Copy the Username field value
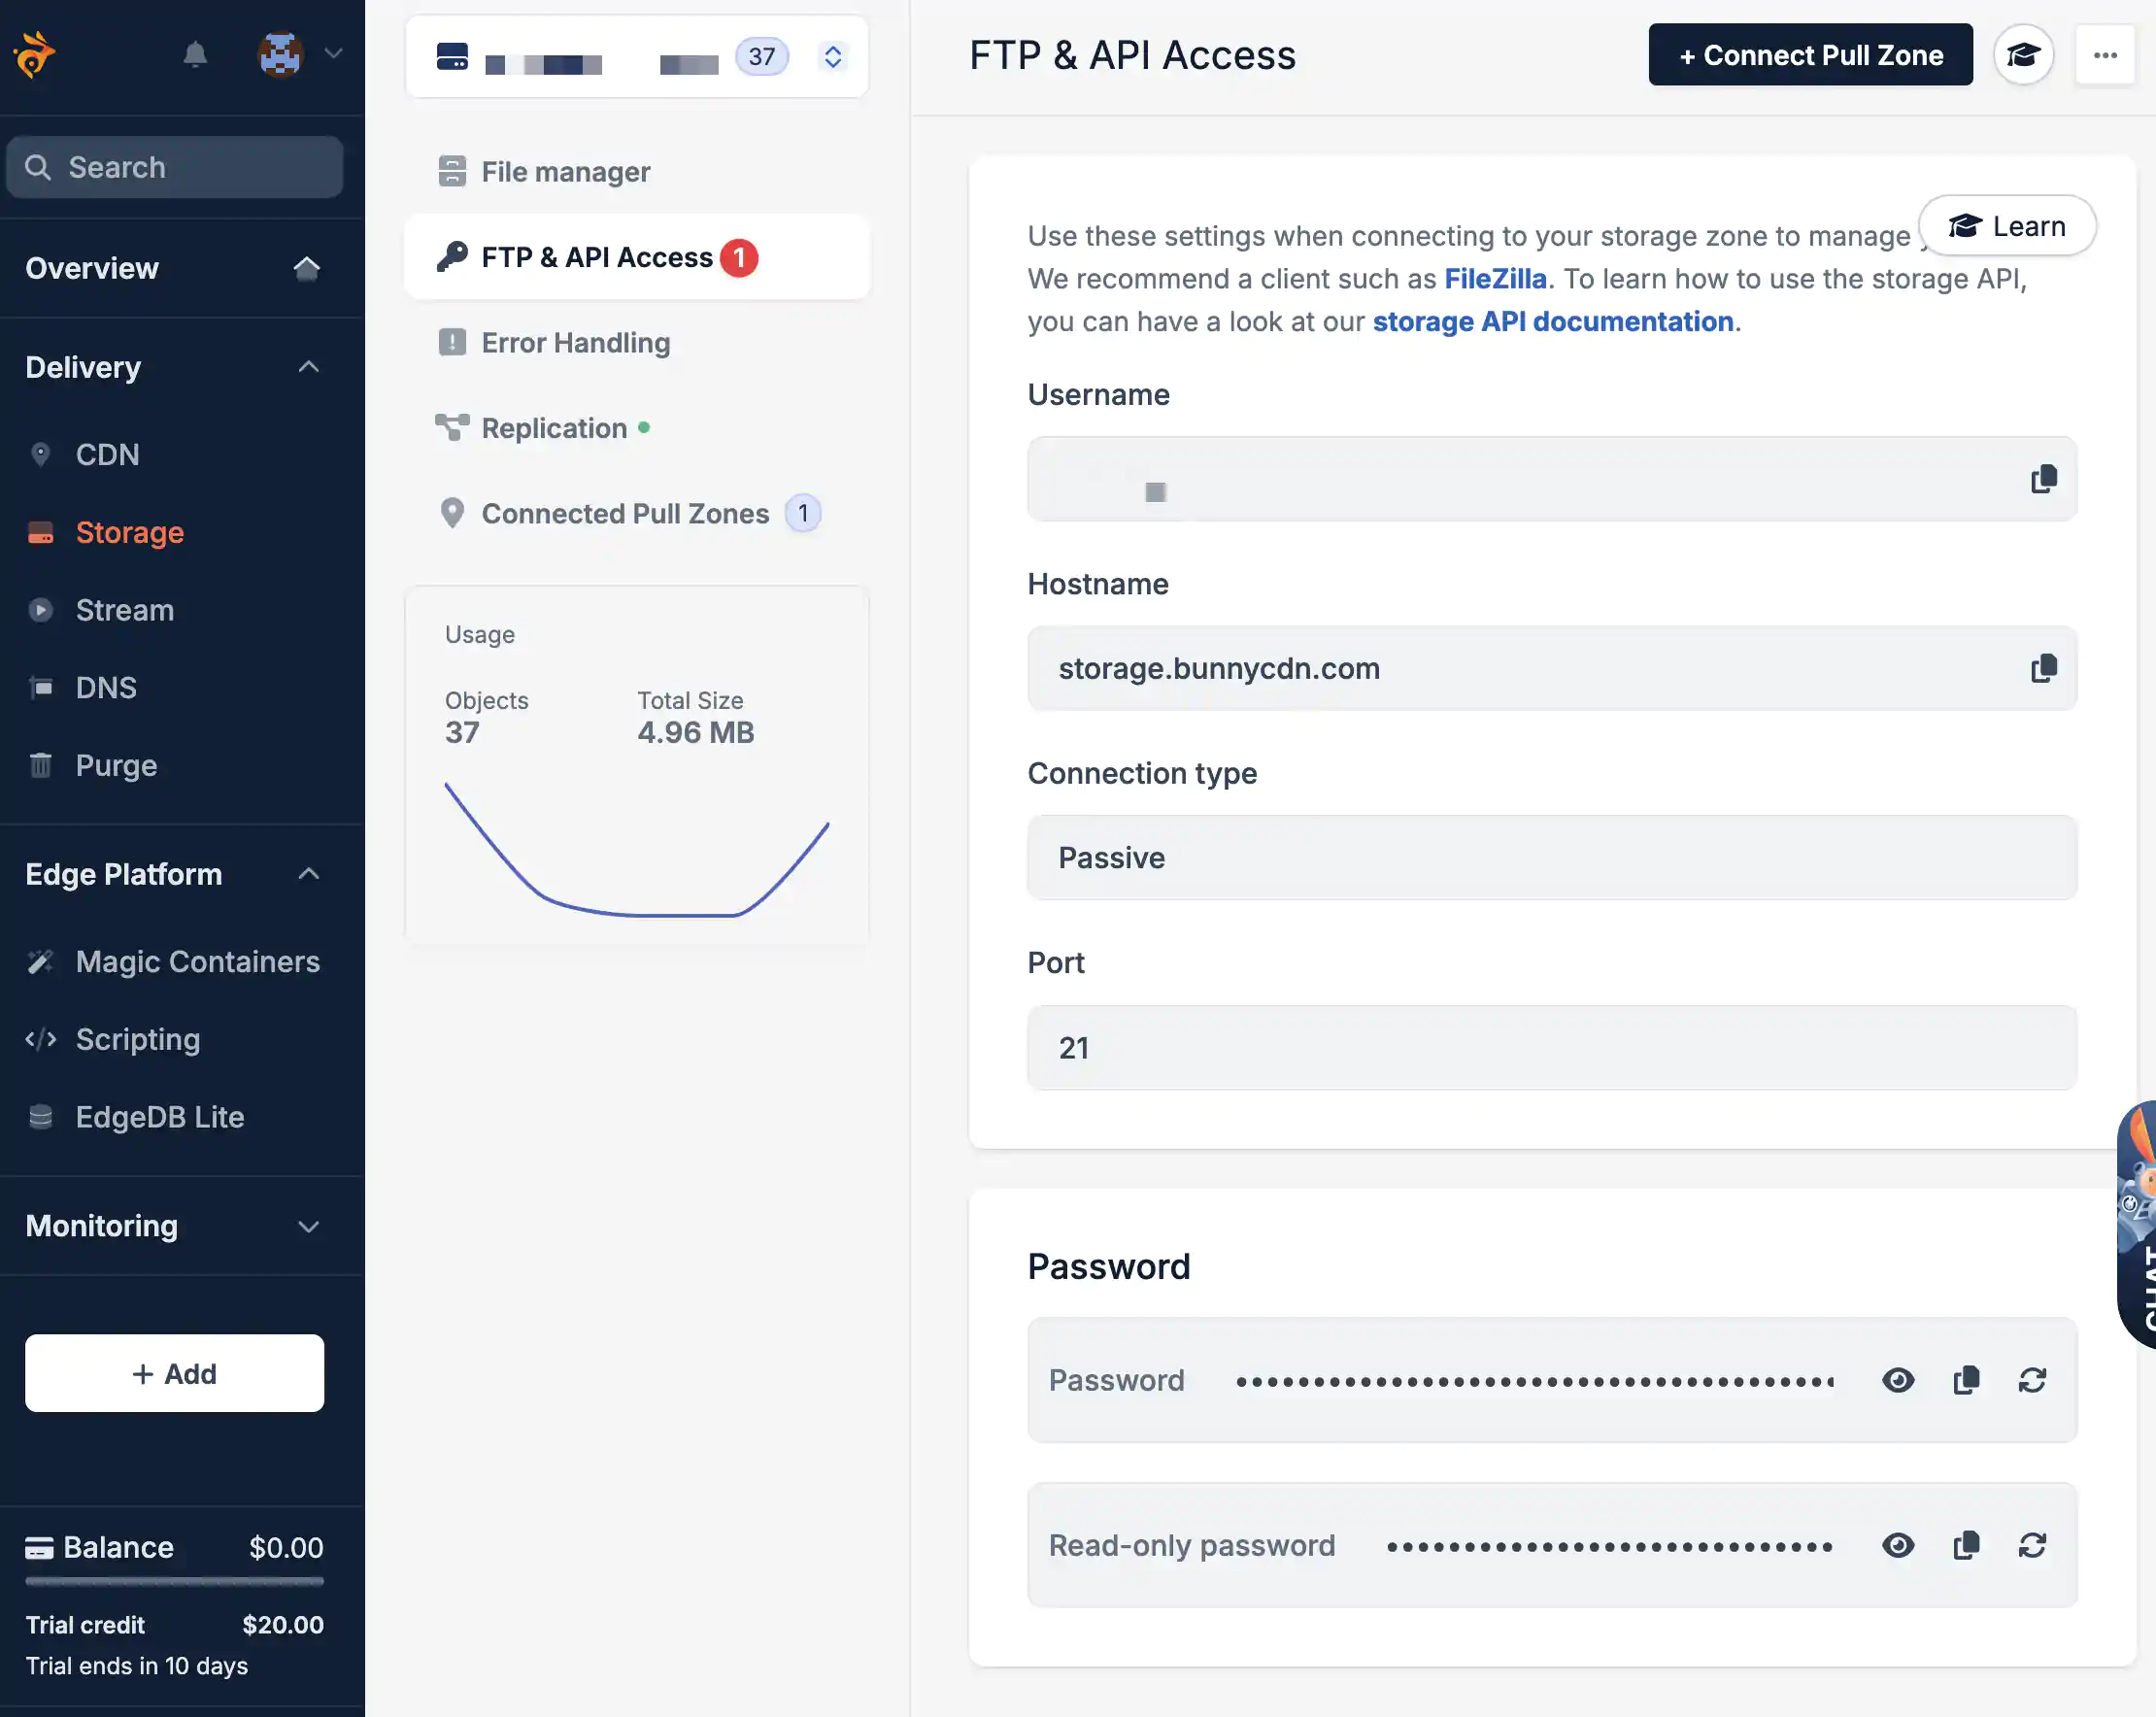Image resolution: width=2156 pixels, height=1717 pixels. 2043,479
